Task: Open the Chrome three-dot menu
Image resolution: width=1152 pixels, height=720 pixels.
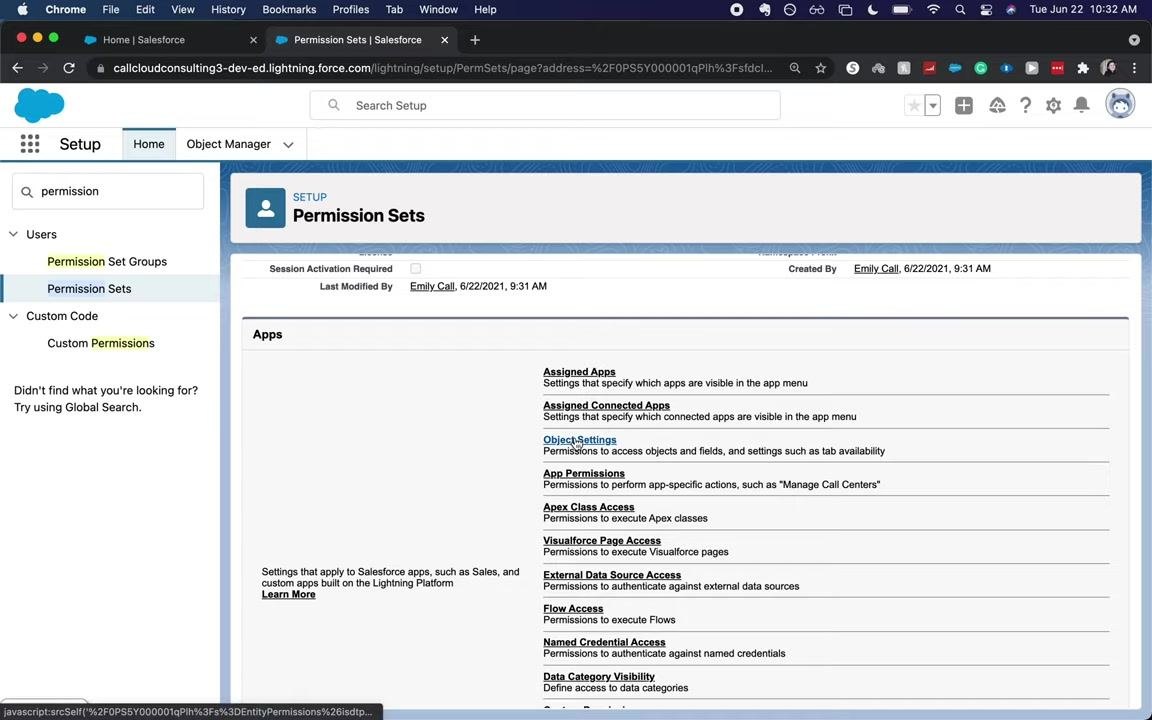Action: coord(1134,68)
